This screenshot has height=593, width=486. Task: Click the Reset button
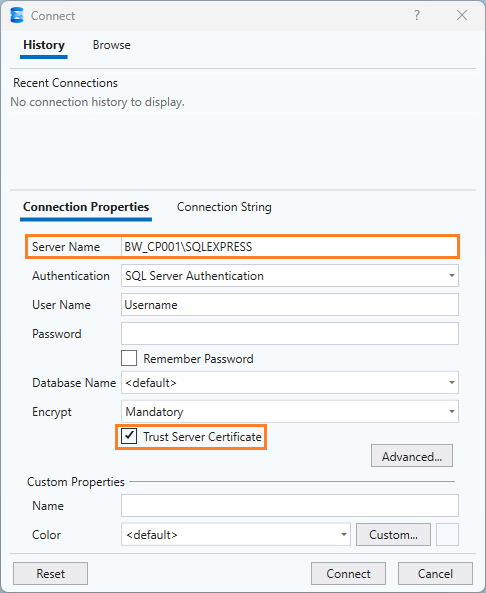click(50, 574)
